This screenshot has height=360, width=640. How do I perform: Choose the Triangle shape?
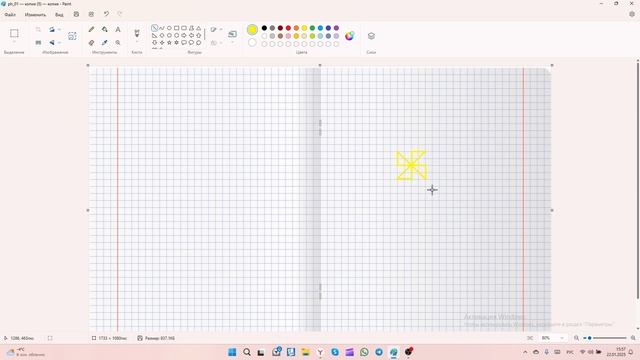pyautogui.click(x=198, y=28)
